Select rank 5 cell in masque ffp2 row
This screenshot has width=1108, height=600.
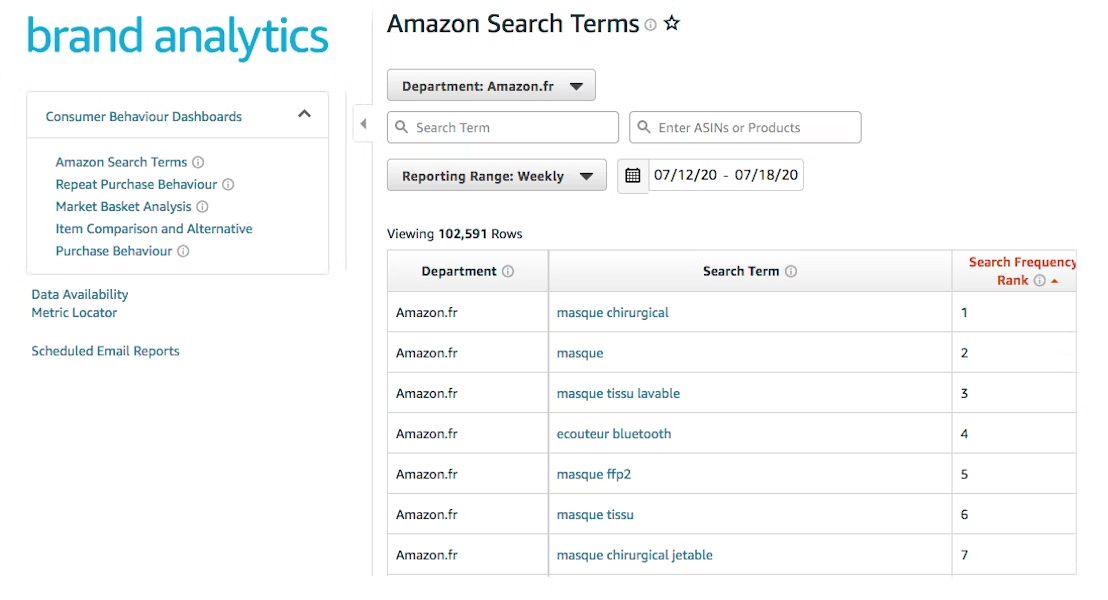click(x=1014, y=474)
